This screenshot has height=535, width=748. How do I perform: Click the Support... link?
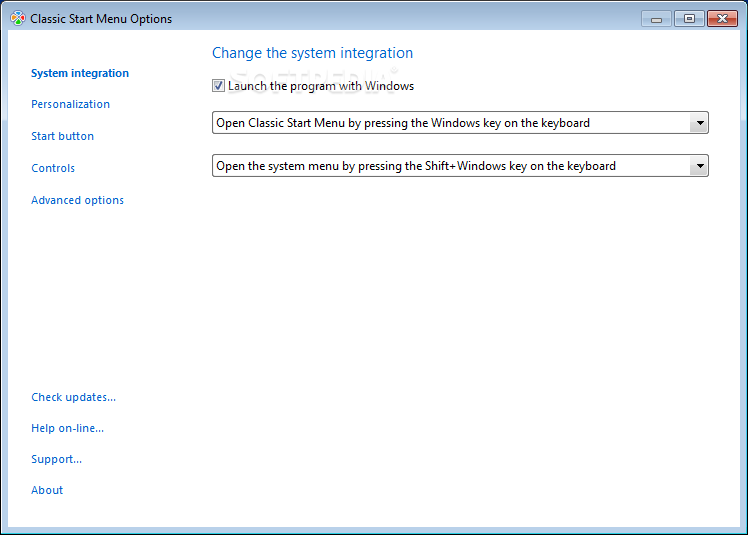click(56, 459)
